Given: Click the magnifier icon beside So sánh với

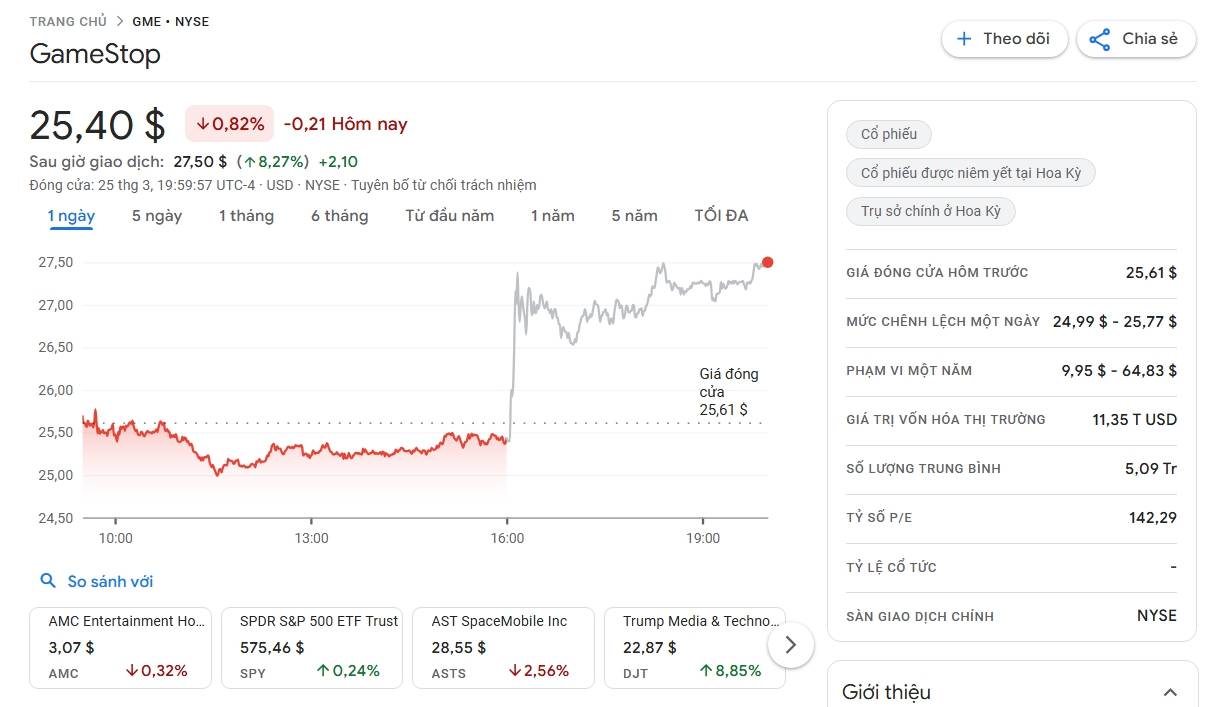Looking at the screenshot, I should coord(48,581).
